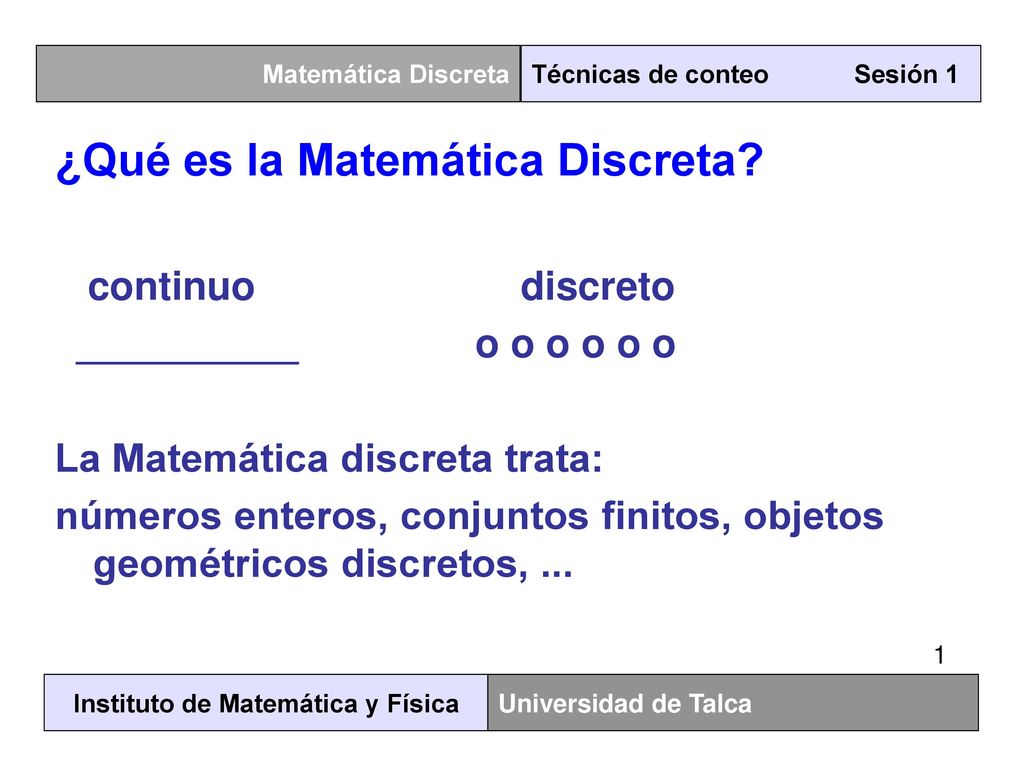Click the Universidad de Talca footer label

tap(625, 704)
